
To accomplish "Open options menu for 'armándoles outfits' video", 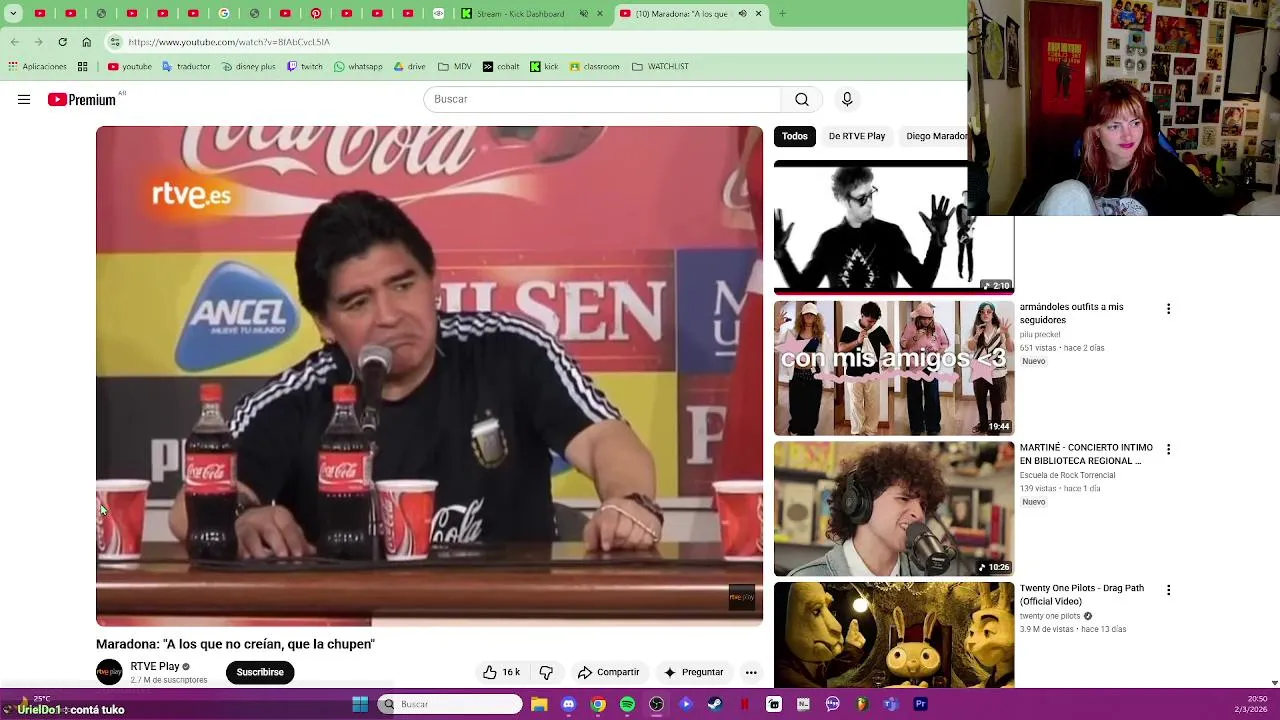I will (x=1168, y=309).
